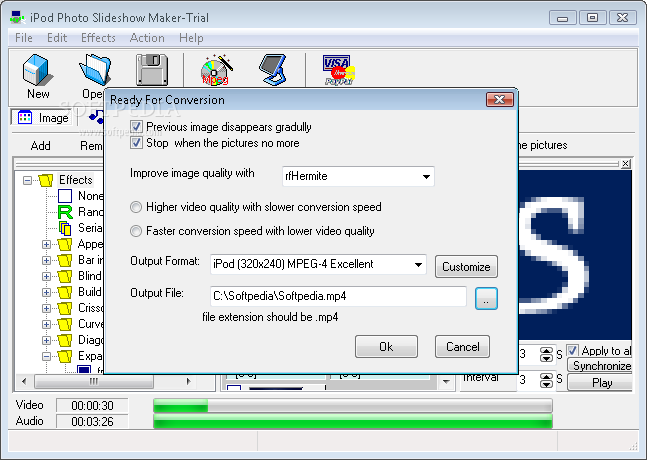Save project using the floppy disk icon
The width and height of the screenshot is (647, 460).
(x=152, y=69)
